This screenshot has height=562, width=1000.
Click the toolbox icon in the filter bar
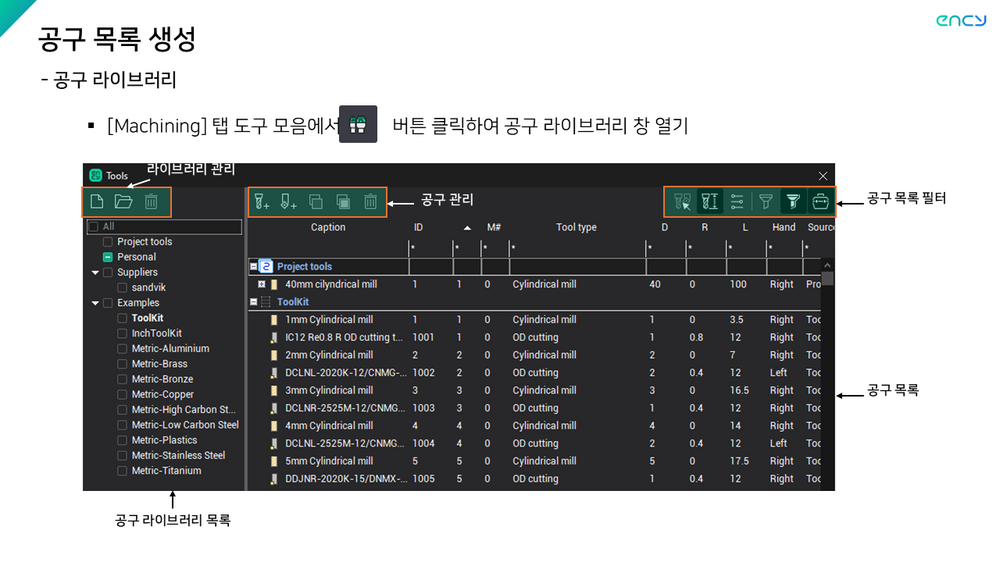(x=820, y=202)
